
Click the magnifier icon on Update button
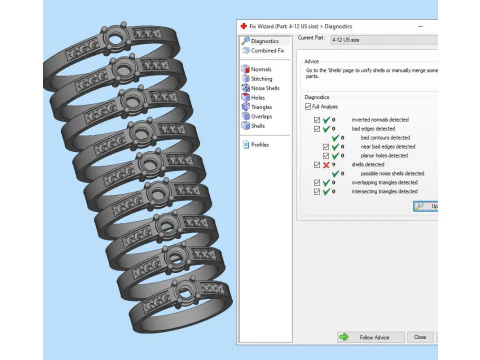[419, 206]
